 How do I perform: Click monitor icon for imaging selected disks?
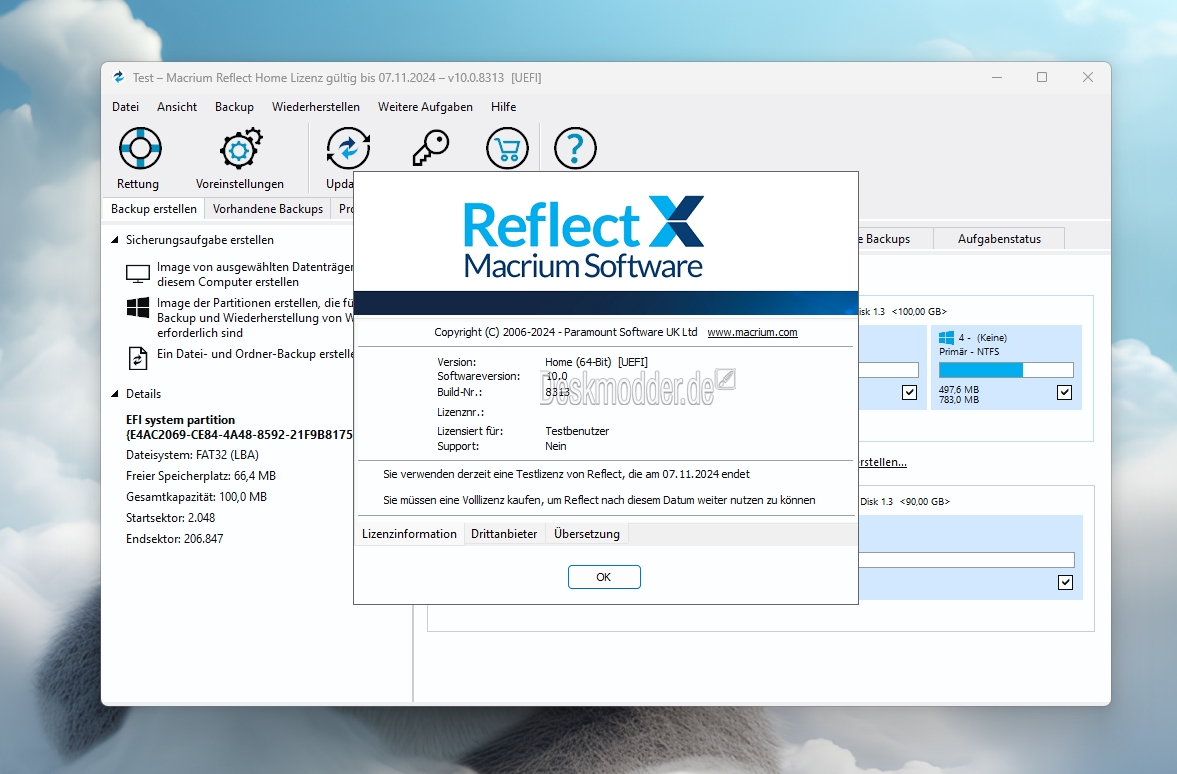[x=138, y=274]
